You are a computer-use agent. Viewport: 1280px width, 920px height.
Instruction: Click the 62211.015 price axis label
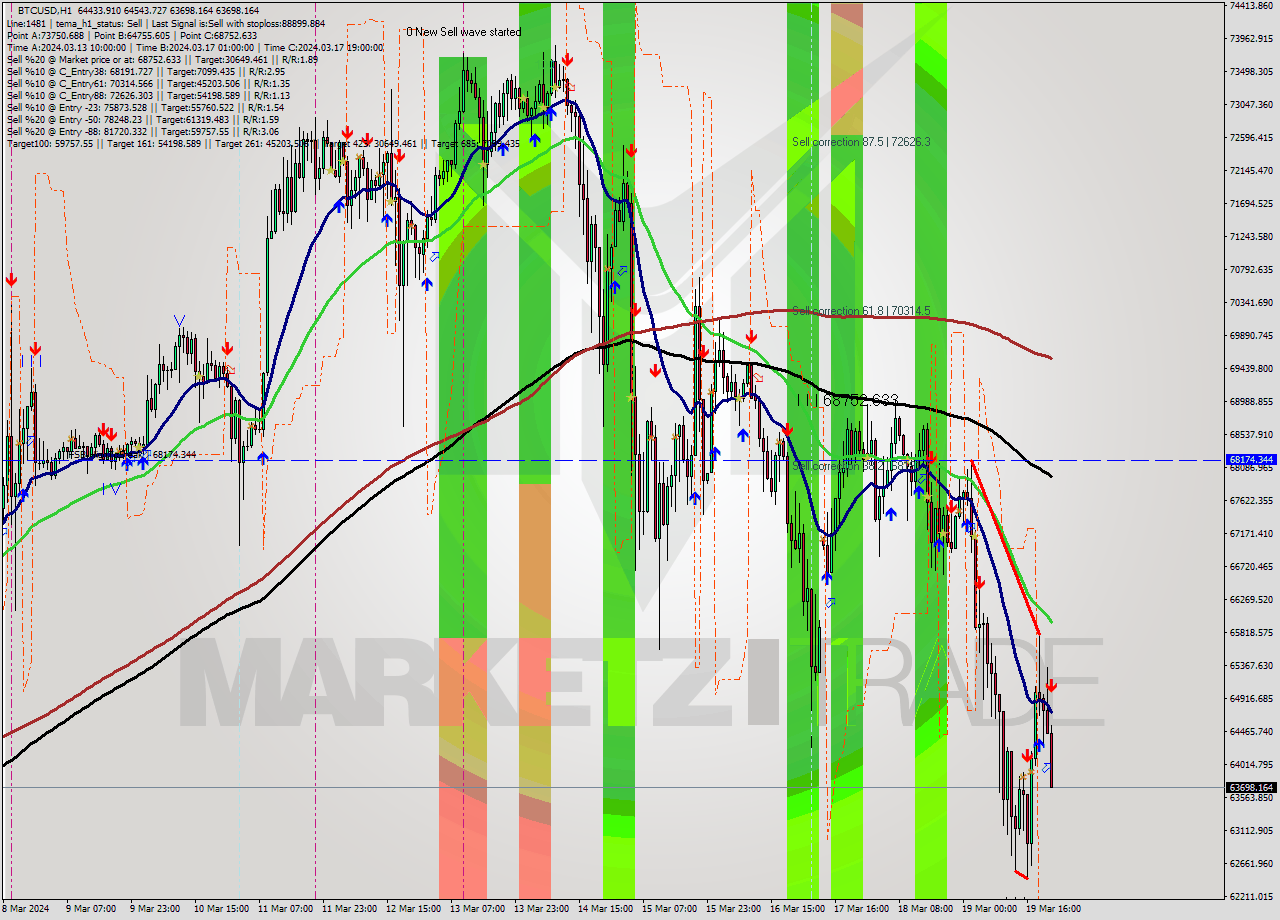[x=1251, y=896]
